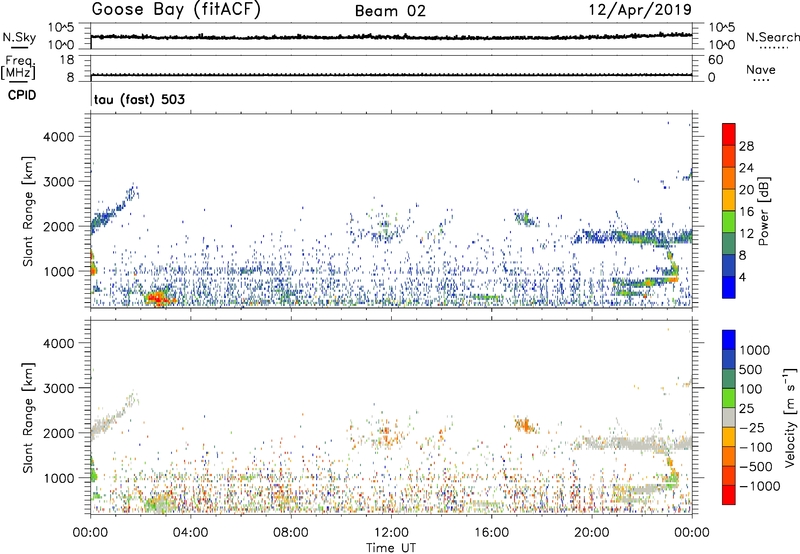Click the 'Beam 02' label
This screenshot has height=554, width=800.
click(390, 11)
